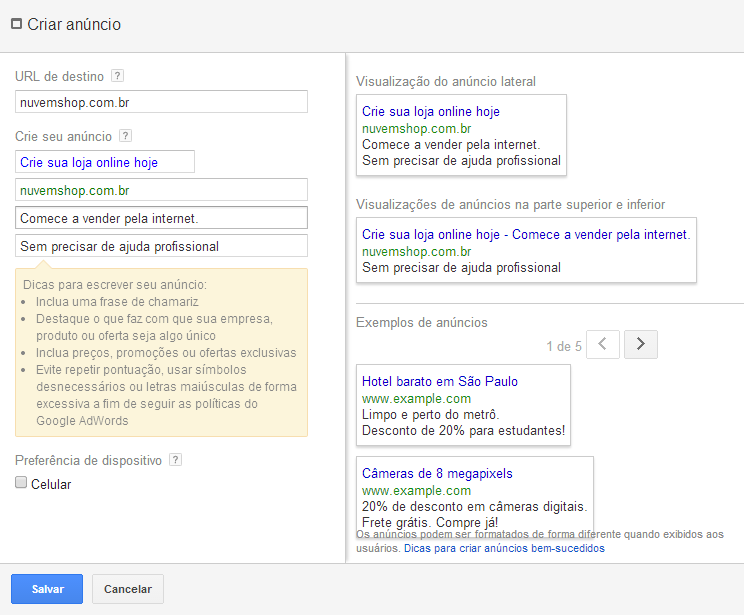Edit the headline field 'Crie sua loja online hoje'
Viewport: 744px width, 615px height.
(105, 162)
